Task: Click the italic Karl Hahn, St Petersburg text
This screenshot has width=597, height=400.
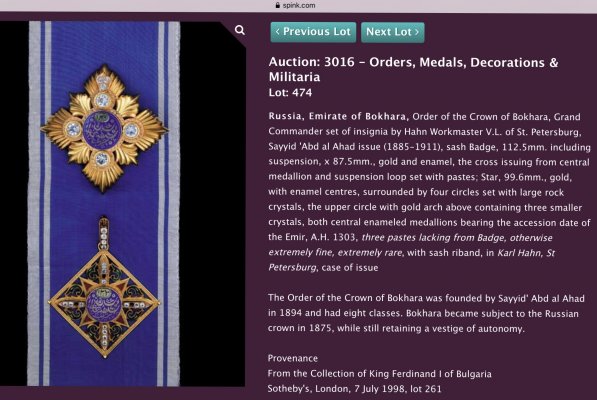Action: click(412, 260)
